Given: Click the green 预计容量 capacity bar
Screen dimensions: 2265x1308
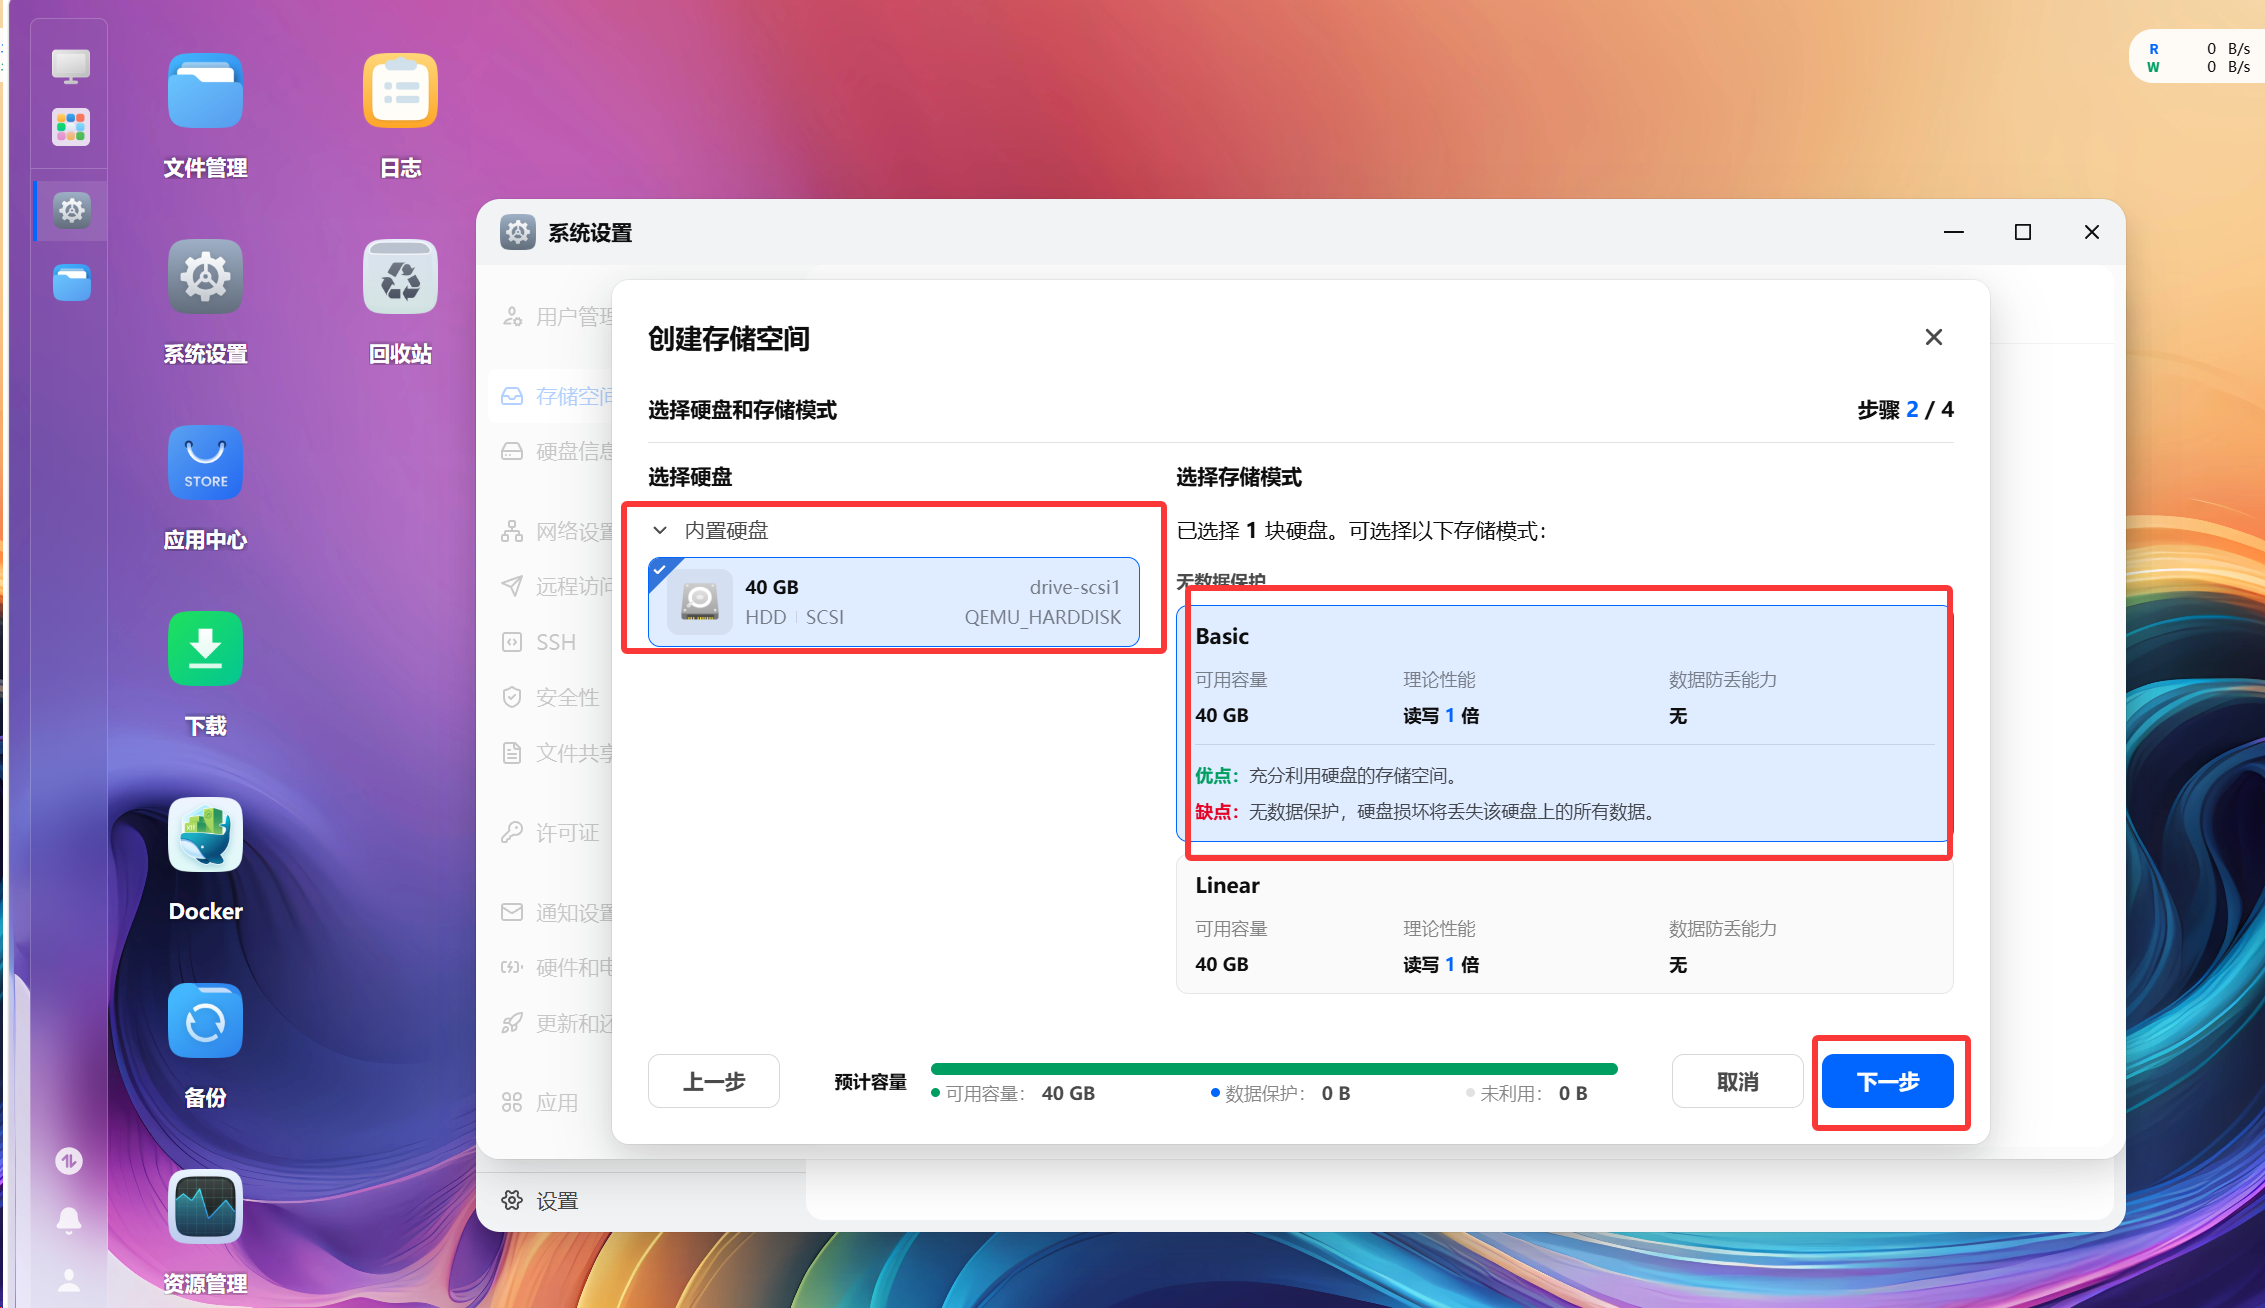Looking at the screenshot, I should [x=1273, y=1069].
